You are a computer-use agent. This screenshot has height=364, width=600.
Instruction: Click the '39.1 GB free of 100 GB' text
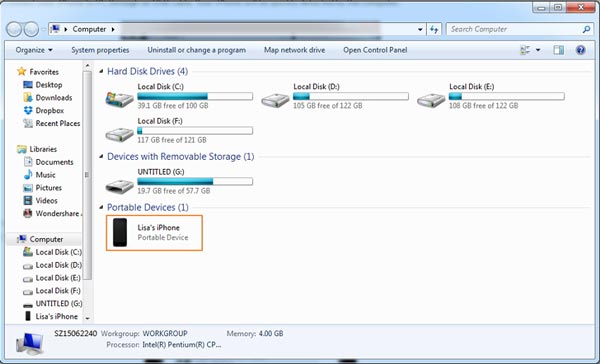[x=173, y=106]
